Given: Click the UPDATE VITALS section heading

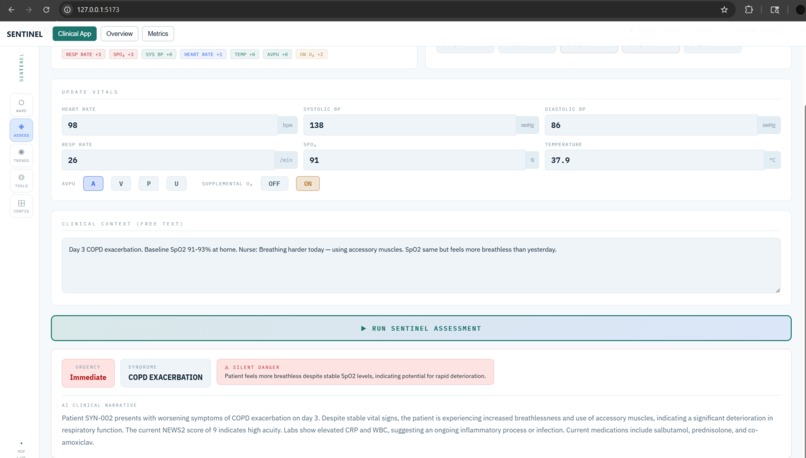Looking at the screenshot, I should point(90,92).
